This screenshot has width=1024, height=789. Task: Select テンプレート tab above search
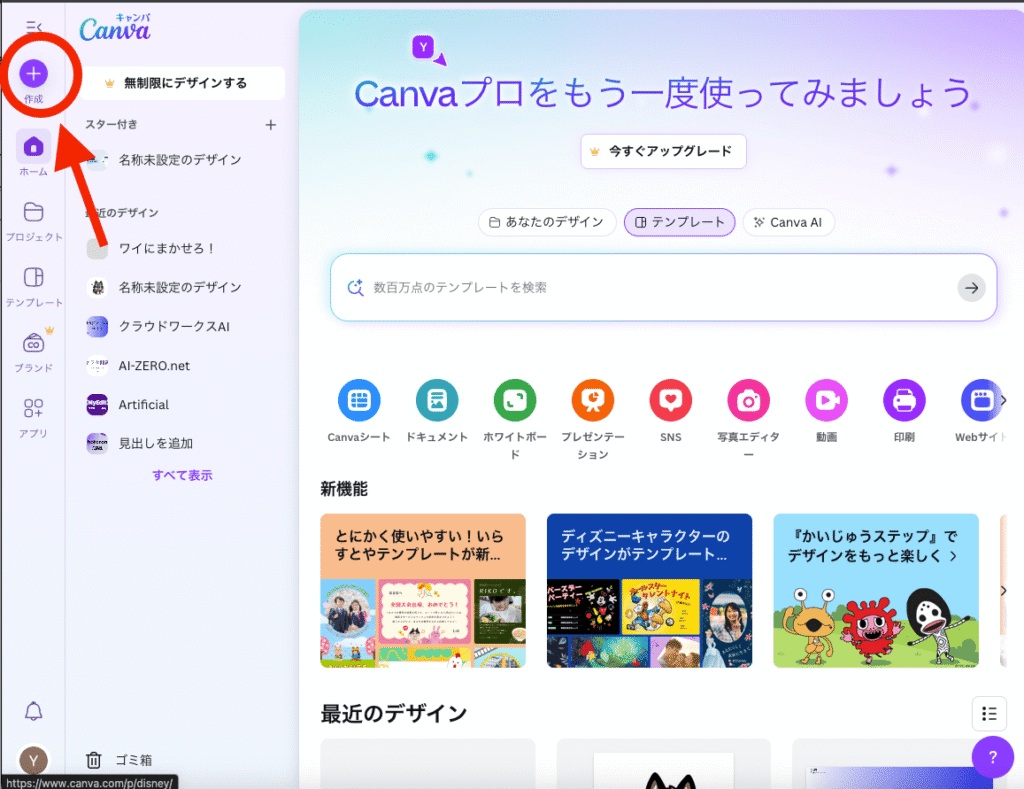point(679,222)
